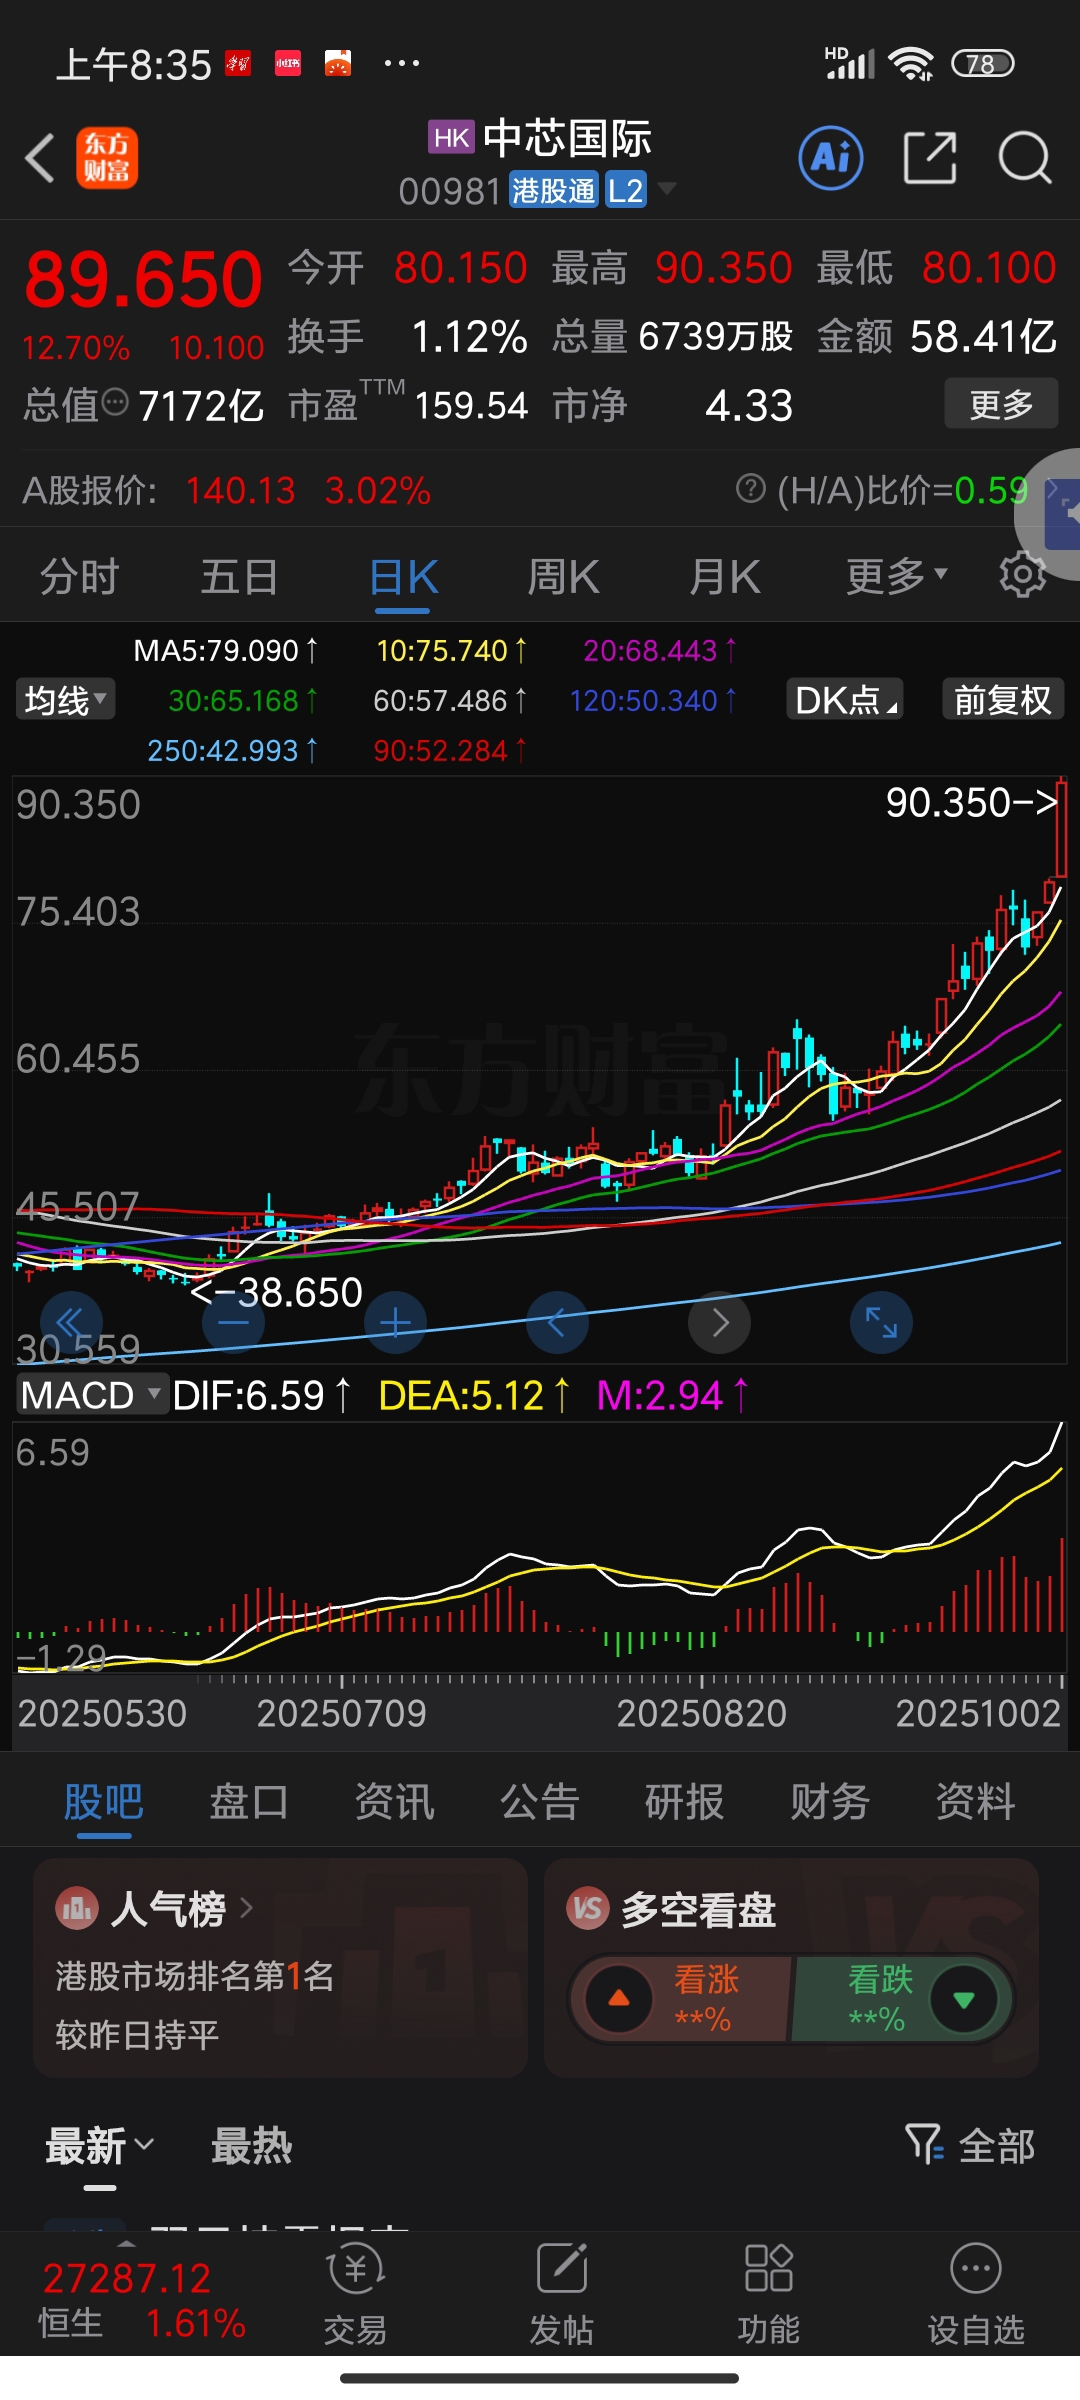Open the 恒生 index 27287.12 ticker
Viewport: 1080px width, 2400px height.
(141, 2299)
